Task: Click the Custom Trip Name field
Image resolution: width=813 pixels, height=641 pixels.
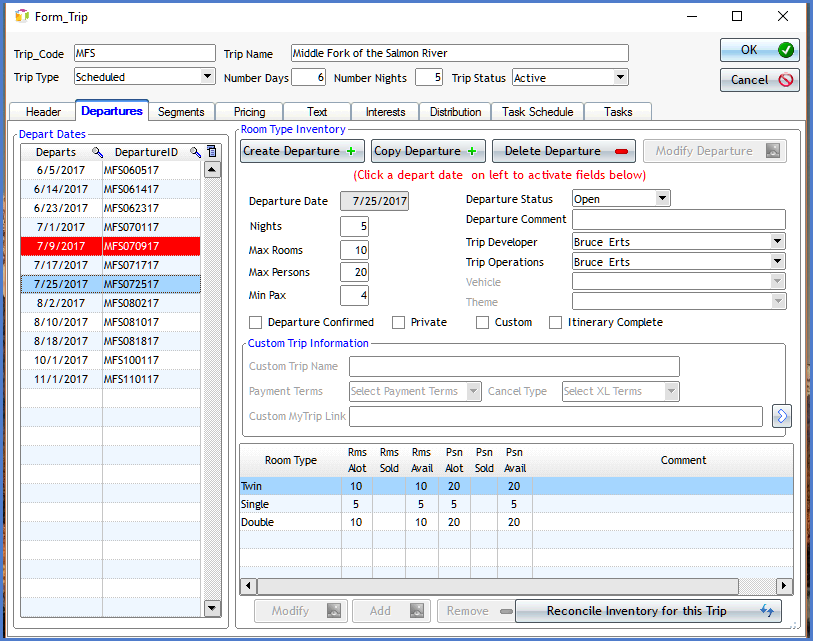Action: [514, 366]
